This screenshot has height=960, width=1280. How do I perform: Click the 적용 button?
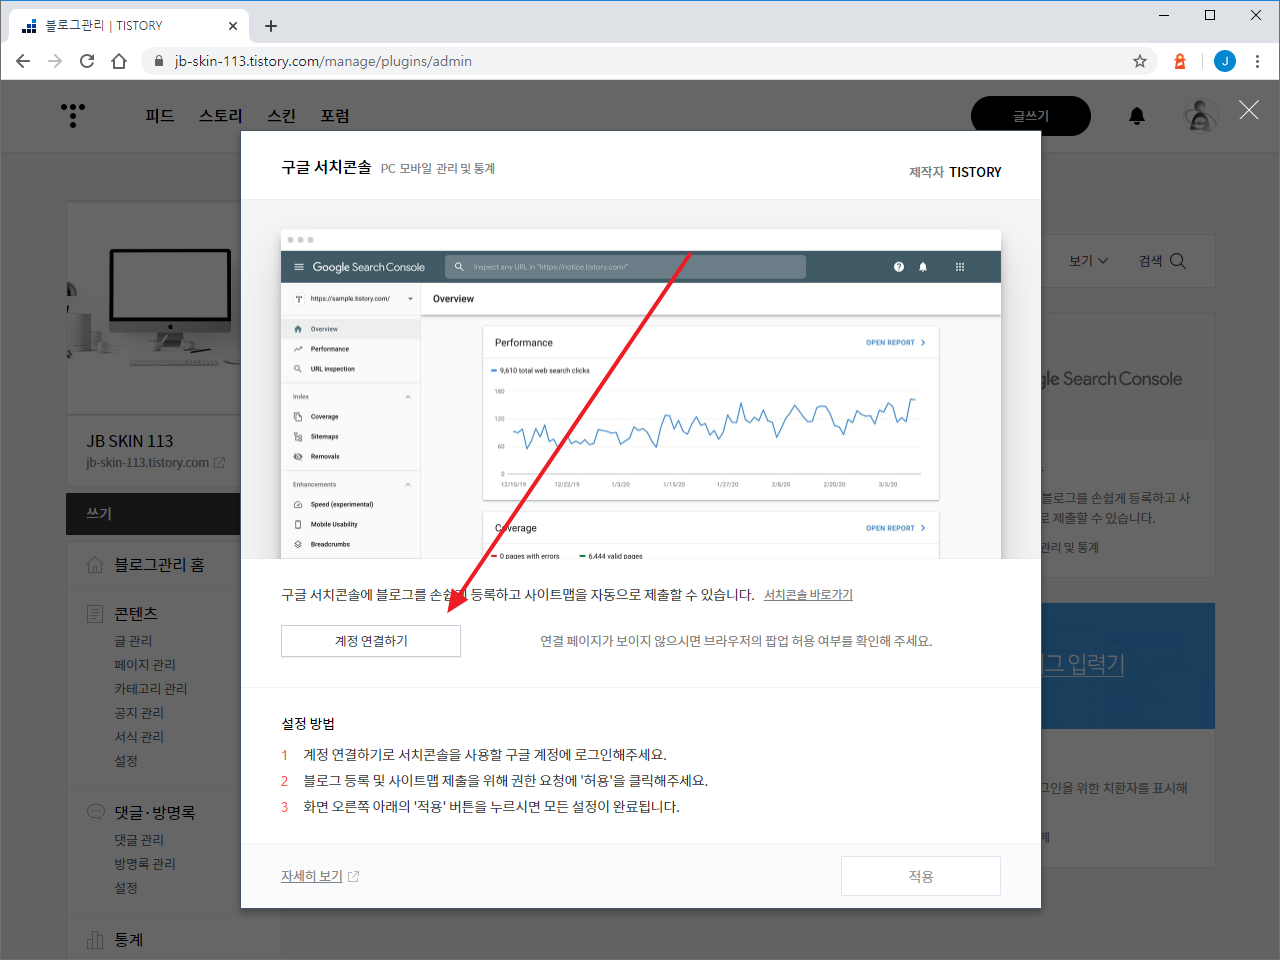921,876
